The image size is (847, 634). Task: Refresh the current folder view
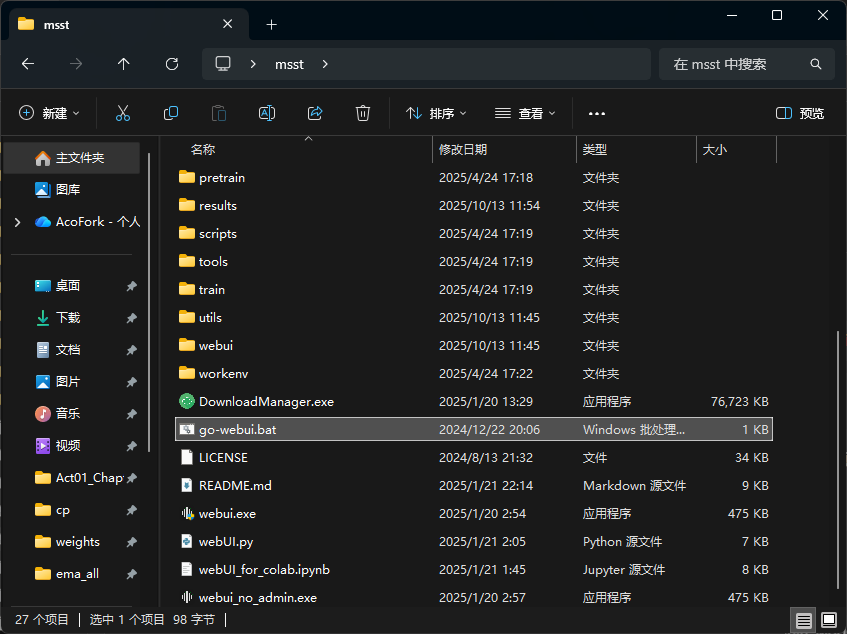pyautogui.click(x=171, y=64)
